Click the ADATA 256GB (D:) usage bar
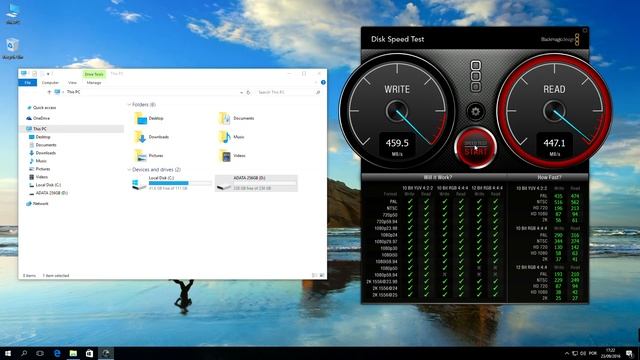Screen dimensions: 640x360 tap(265, 183)
